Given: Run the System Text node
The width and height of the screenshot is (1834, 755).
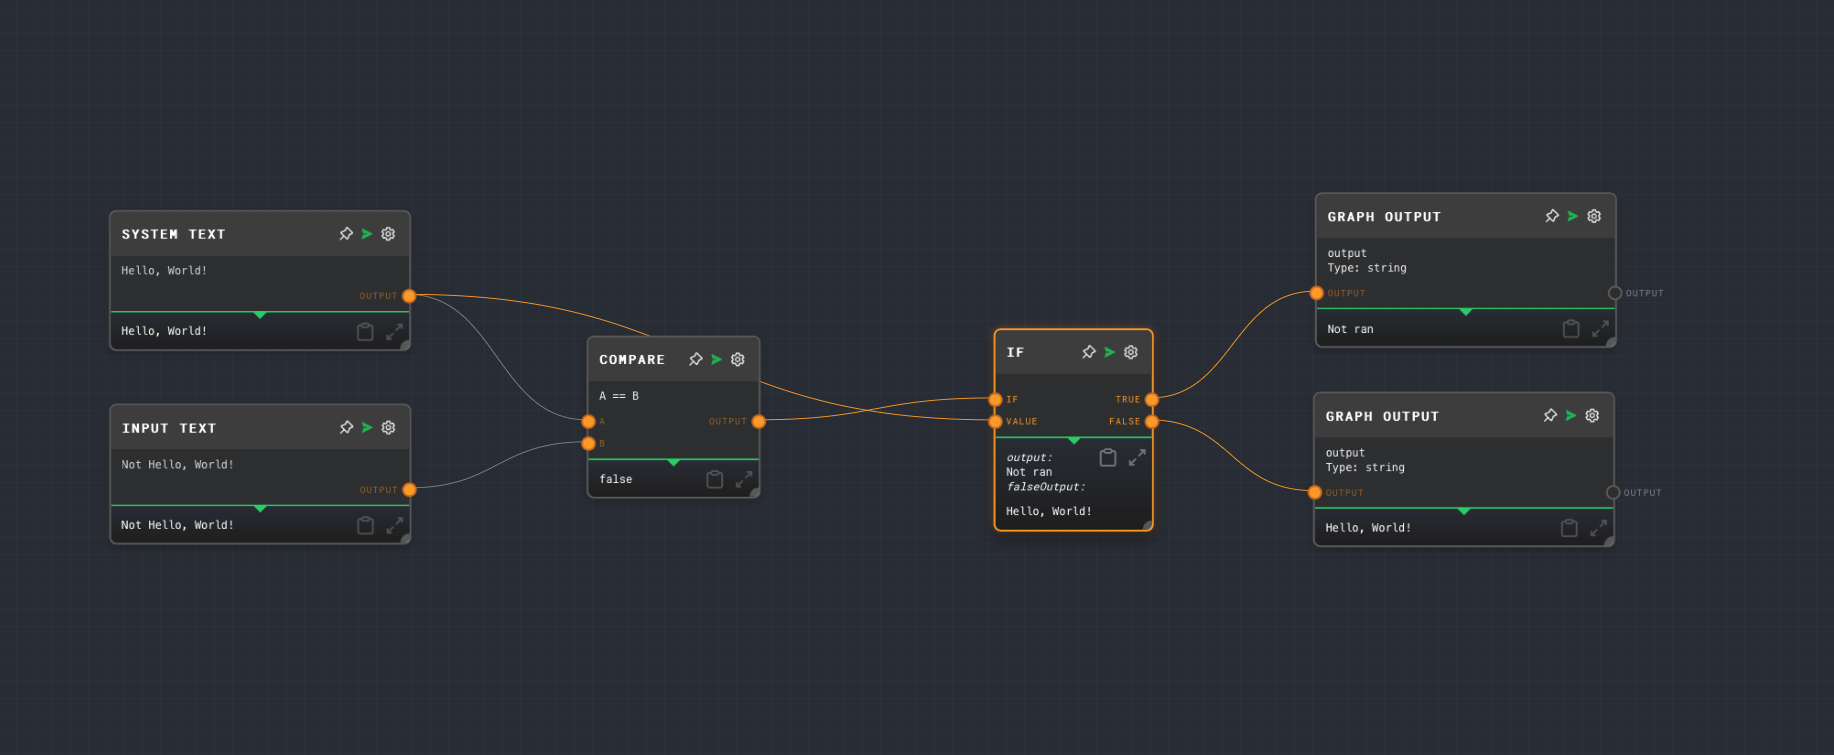Looking at the screenshot, I should (x=367, y=234).
